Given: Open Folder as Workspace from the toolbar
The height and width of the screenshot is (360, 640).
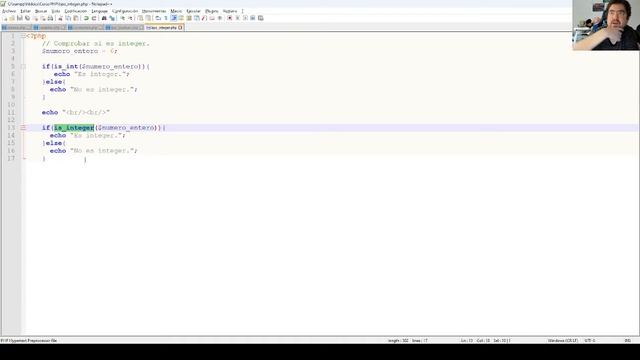Looking at the screenshot, I should point(211,18).
